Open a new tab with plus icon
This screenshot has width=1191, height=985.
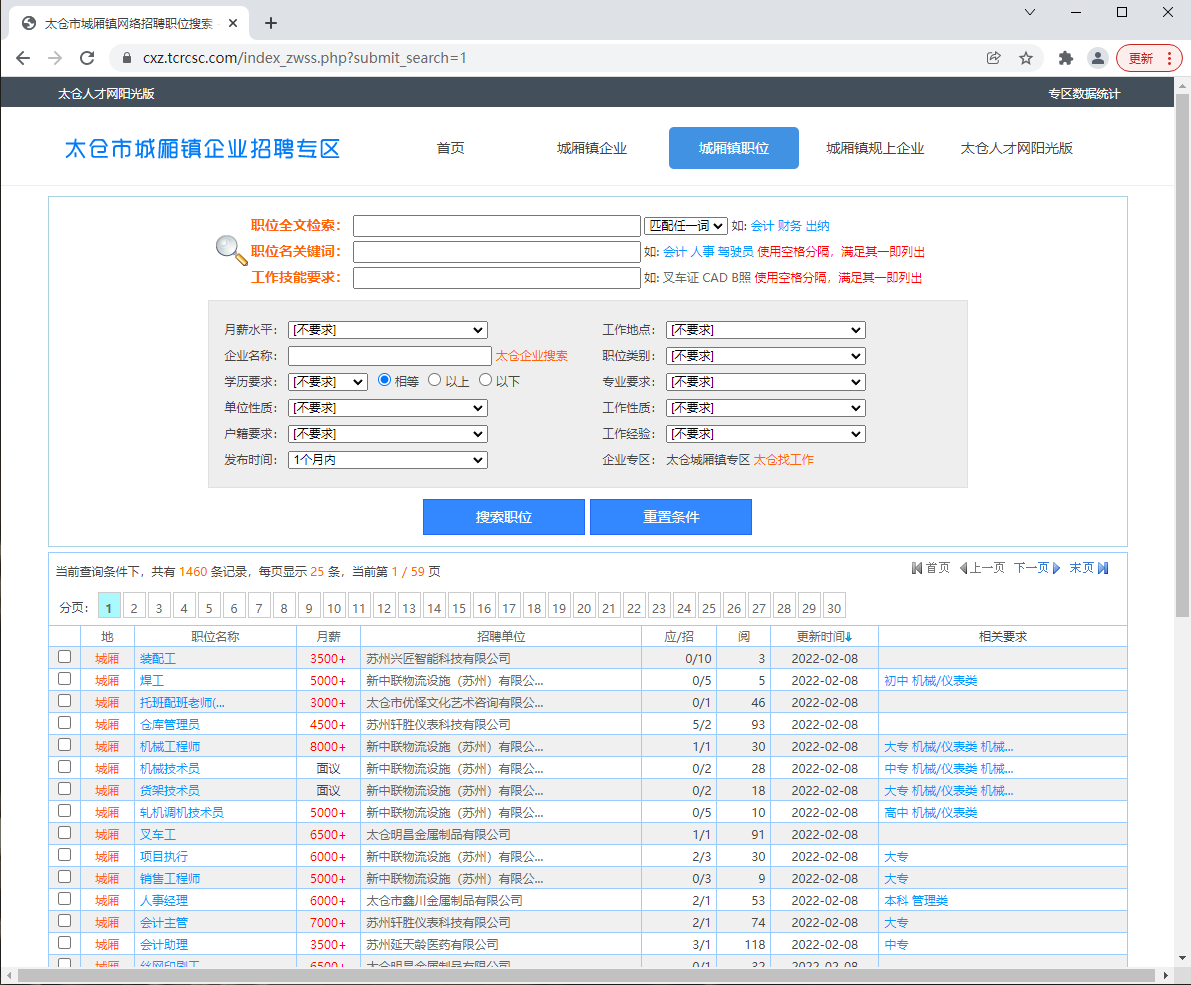pos(270,23)
